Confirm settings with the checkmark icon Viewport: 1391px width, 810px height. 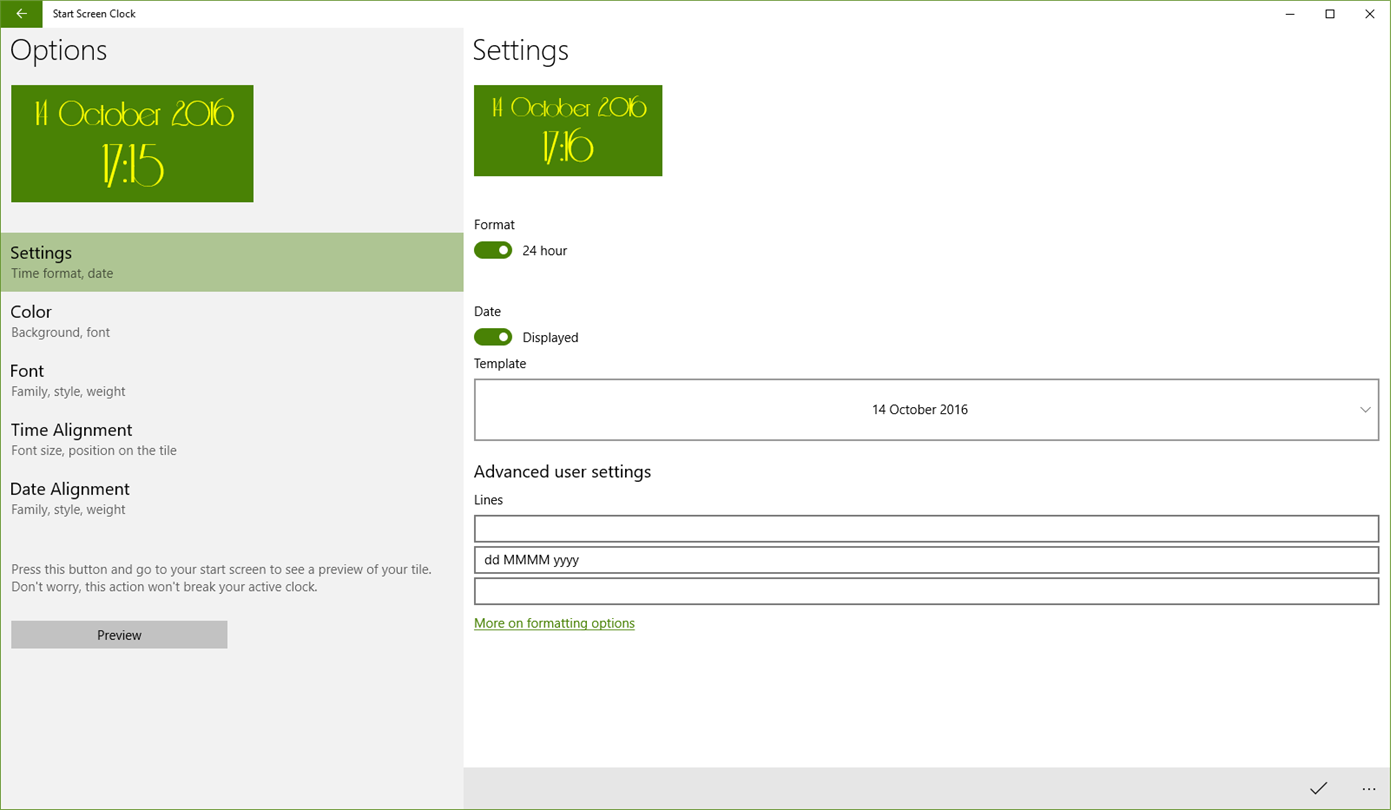click(x=1318, y=788)
